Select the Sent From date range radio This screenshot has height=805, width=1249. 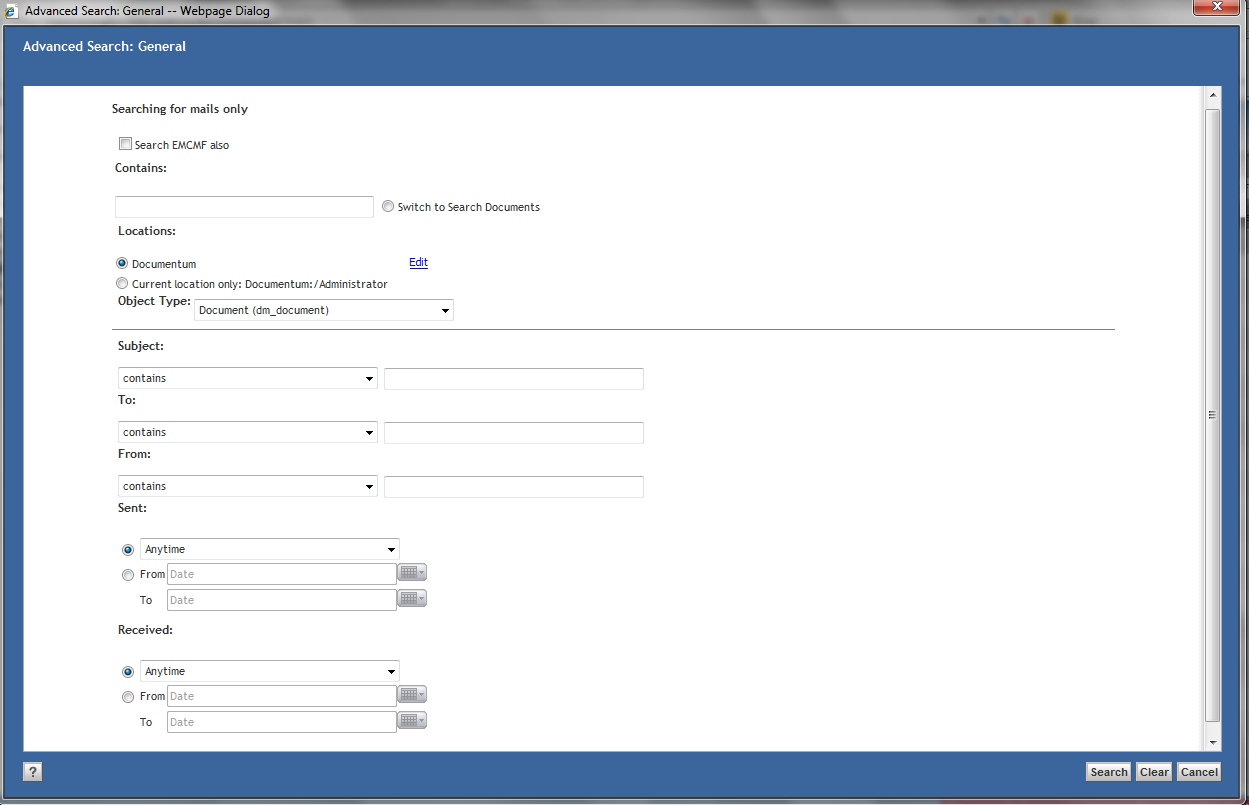click(x=128, y=575)
